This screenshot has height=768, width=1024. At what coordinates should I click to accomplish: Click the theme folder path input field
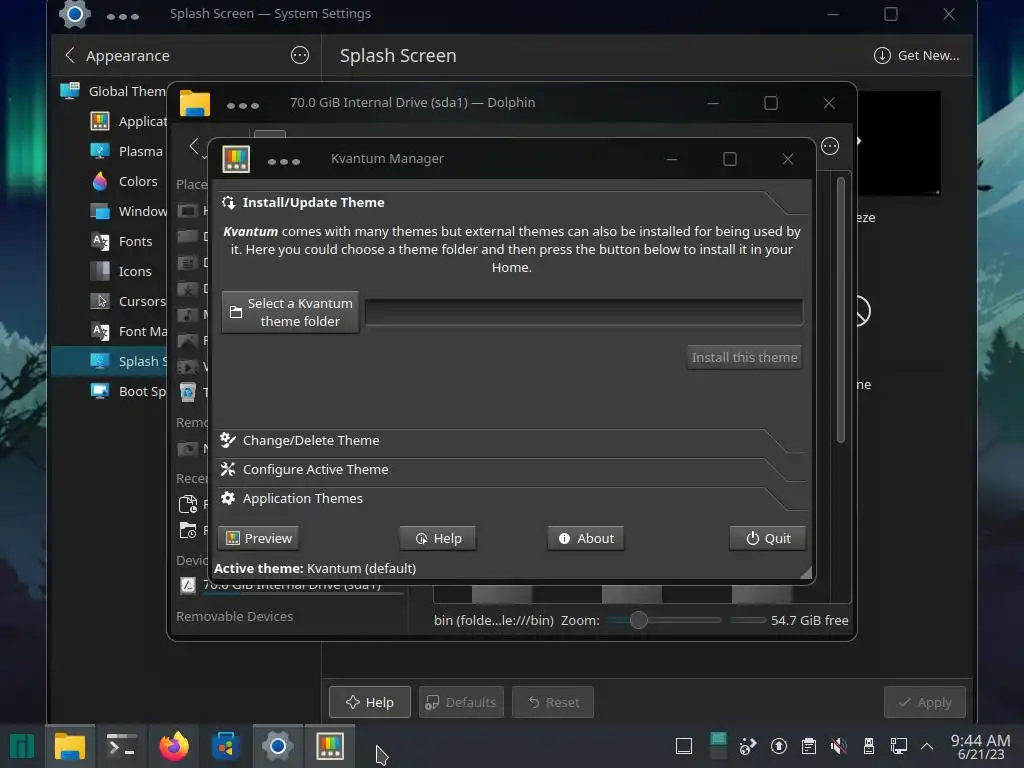coord(584,312)
